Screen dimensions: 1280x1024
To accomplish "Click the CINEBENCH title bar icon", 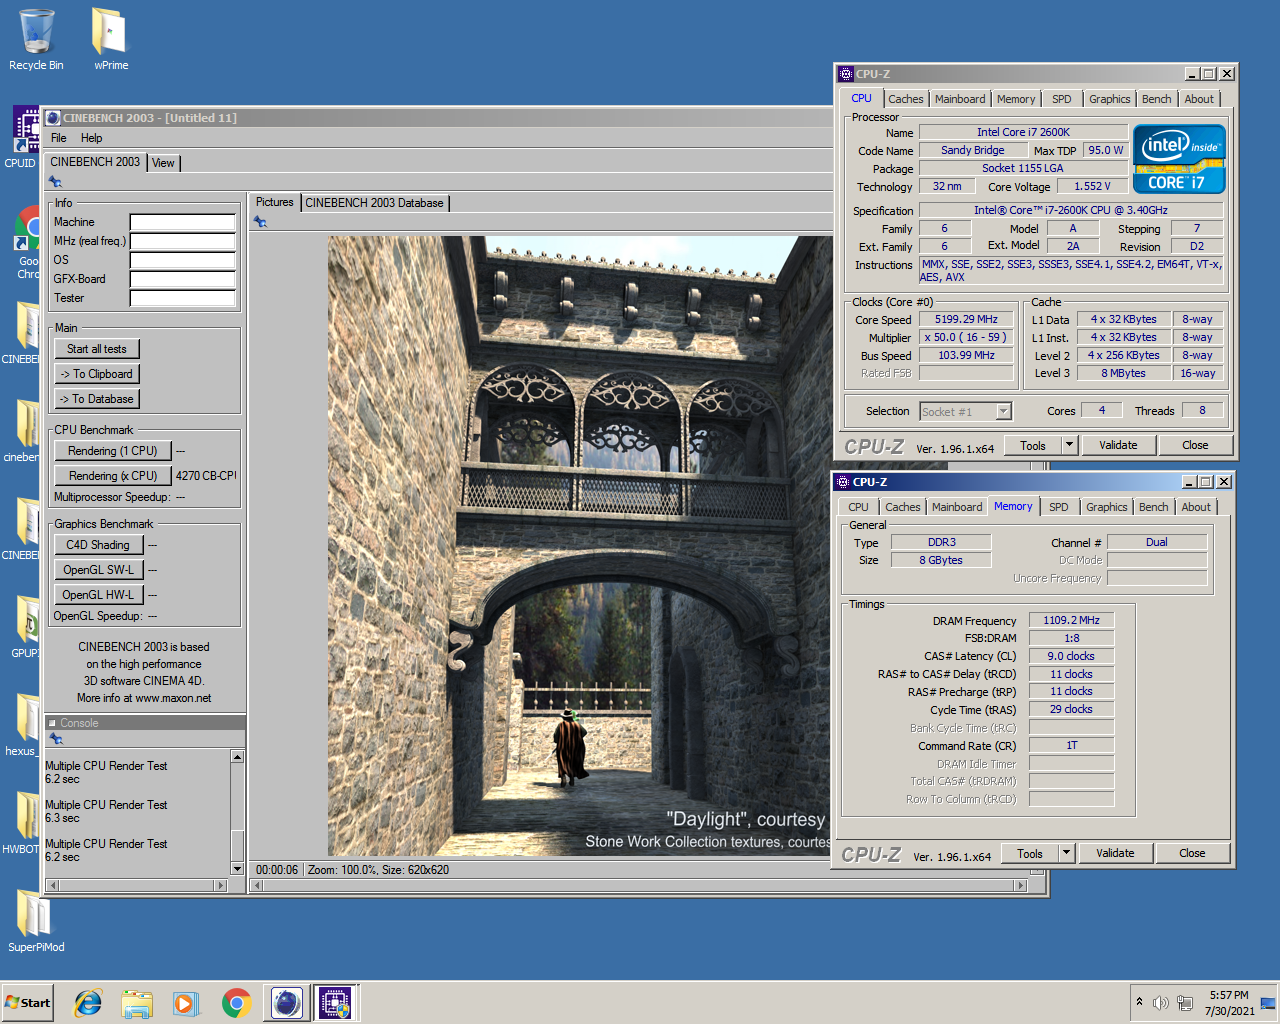I will [x=53, y=118].
